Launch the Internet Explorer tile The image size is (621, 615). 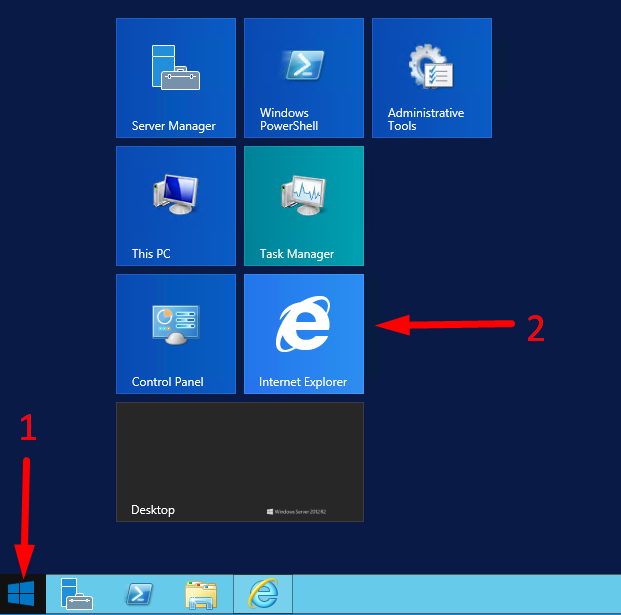click(x=304, y=334)
